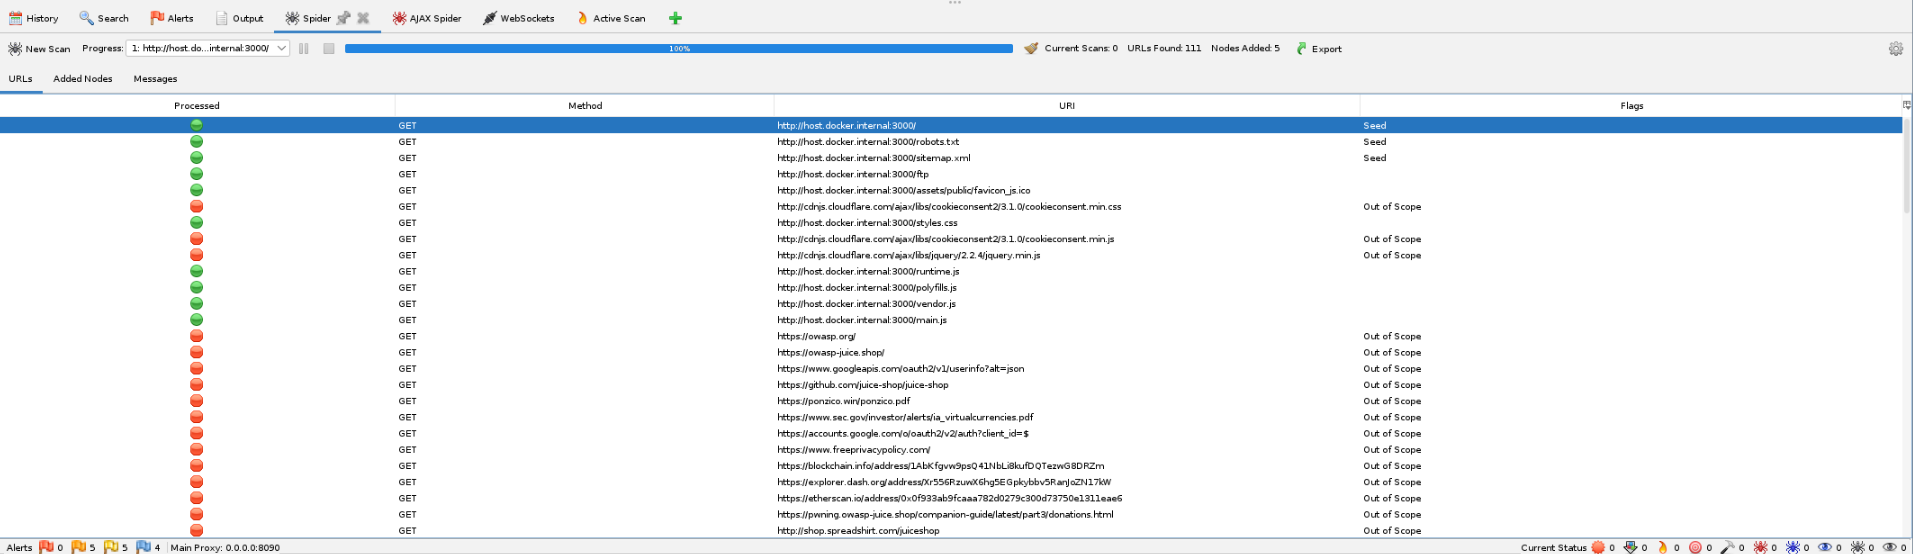1913x554 pixels.
Task: Click the blue eye status icon
Action: coord(1825,547)
